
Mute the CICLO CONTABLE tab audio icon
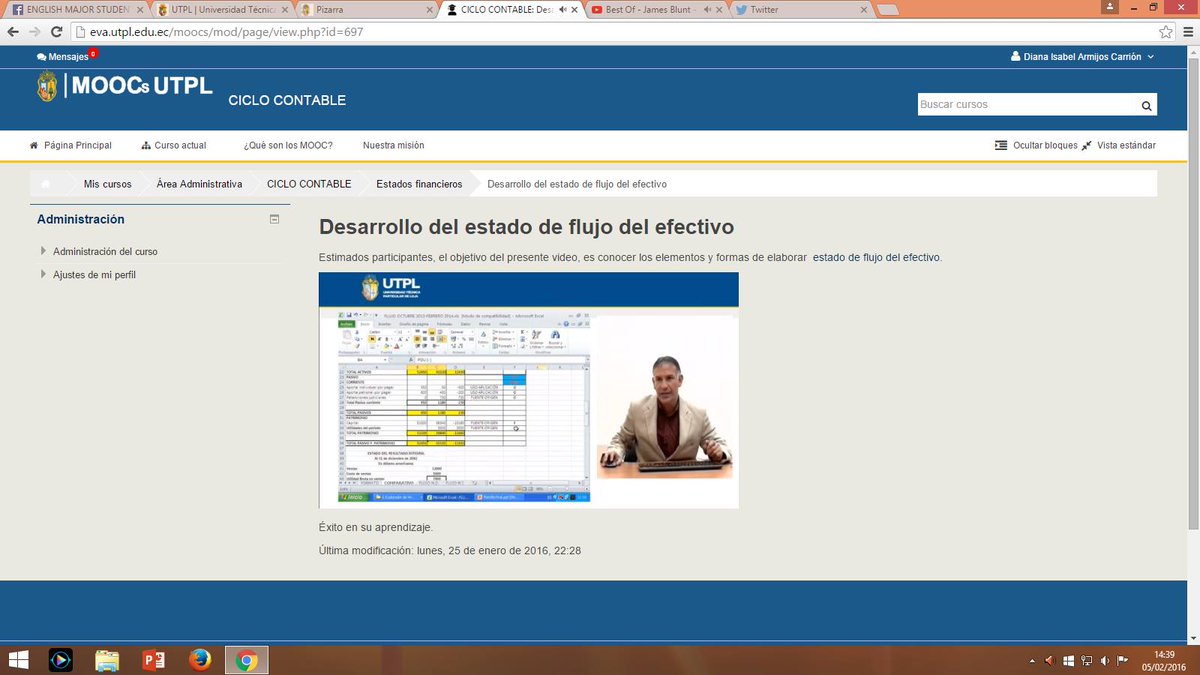pos(563,10)
